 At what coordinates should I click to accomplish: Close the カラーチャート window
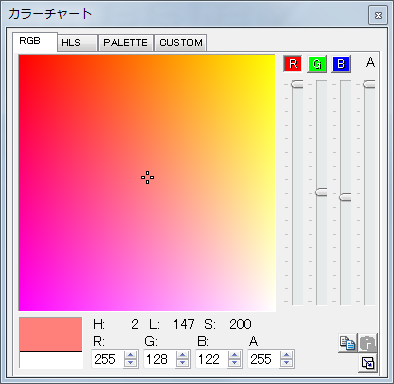tap(378, 15)
